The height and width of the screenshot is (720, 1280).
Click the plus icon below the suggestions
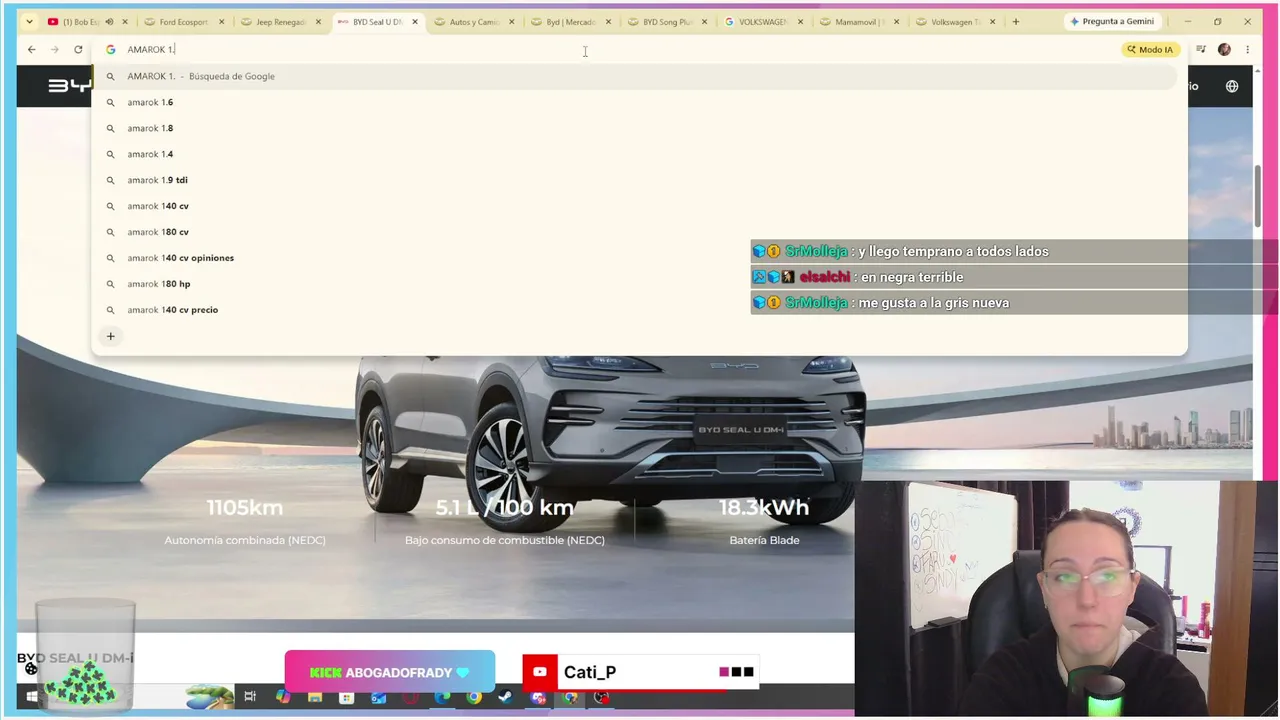111,336
